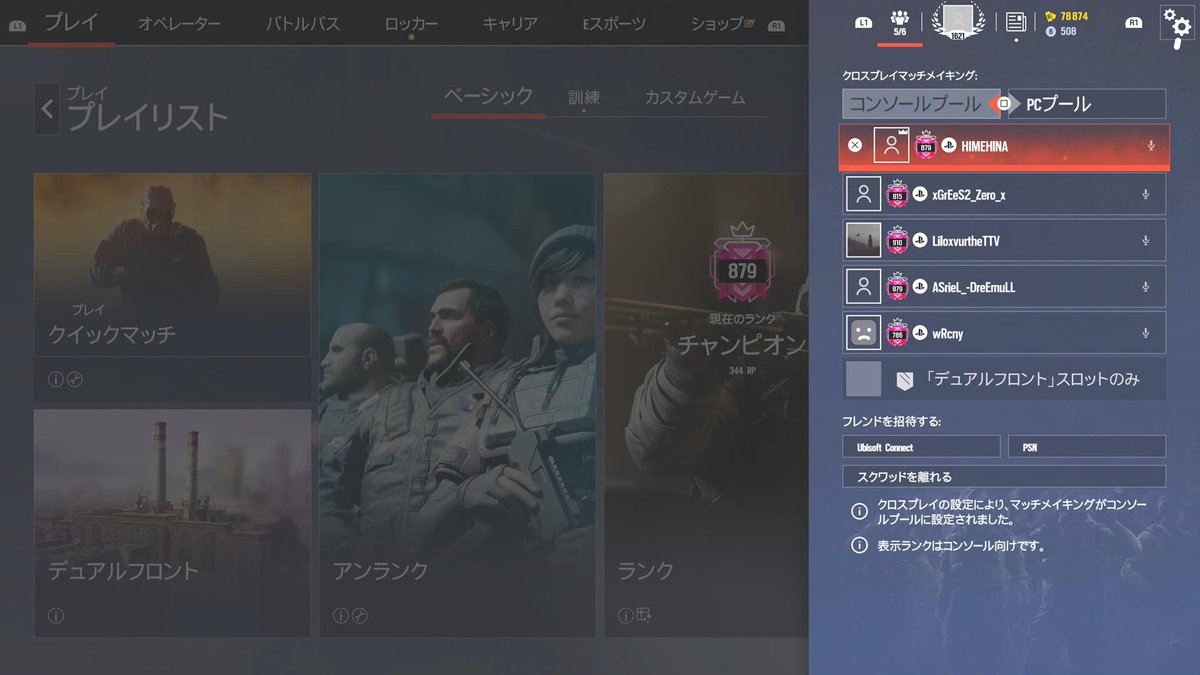Image resolution: width=1200 pixels, height=675 pixels.
Task: Click the R6 Credits icon beside 508
Action: click(x=1050, y=32)
